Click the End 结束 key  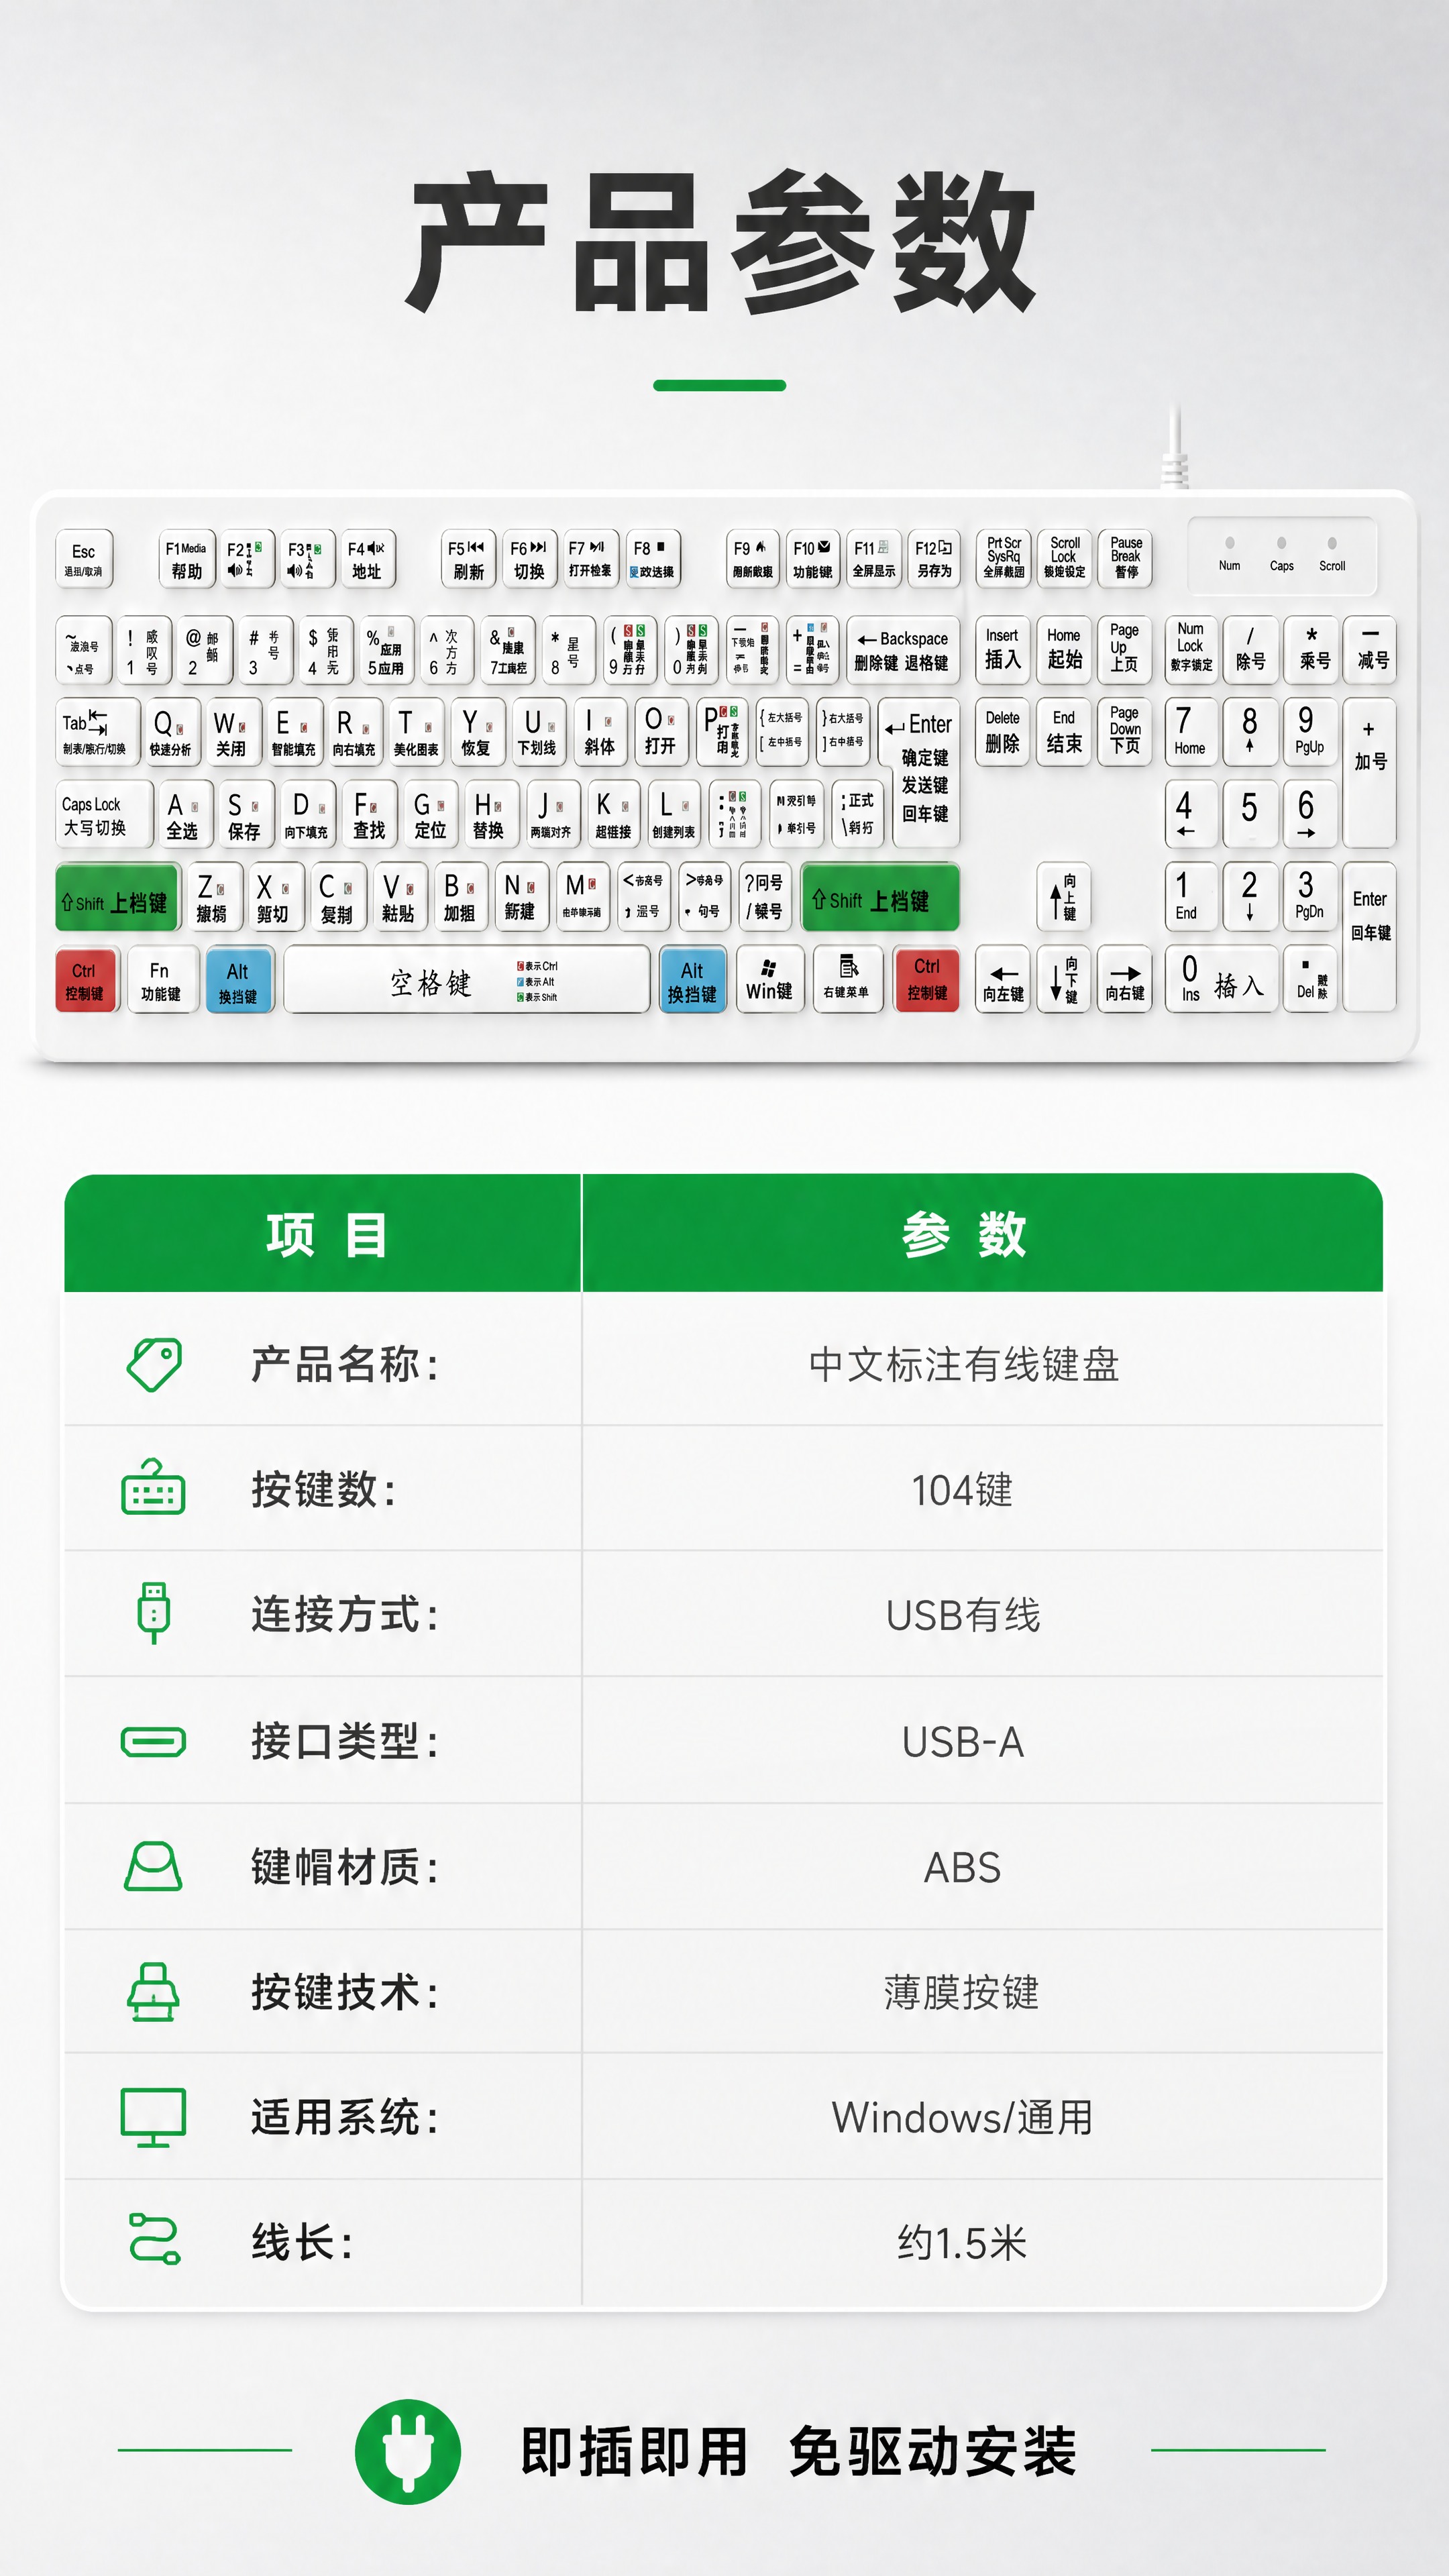coord(1063,732)
